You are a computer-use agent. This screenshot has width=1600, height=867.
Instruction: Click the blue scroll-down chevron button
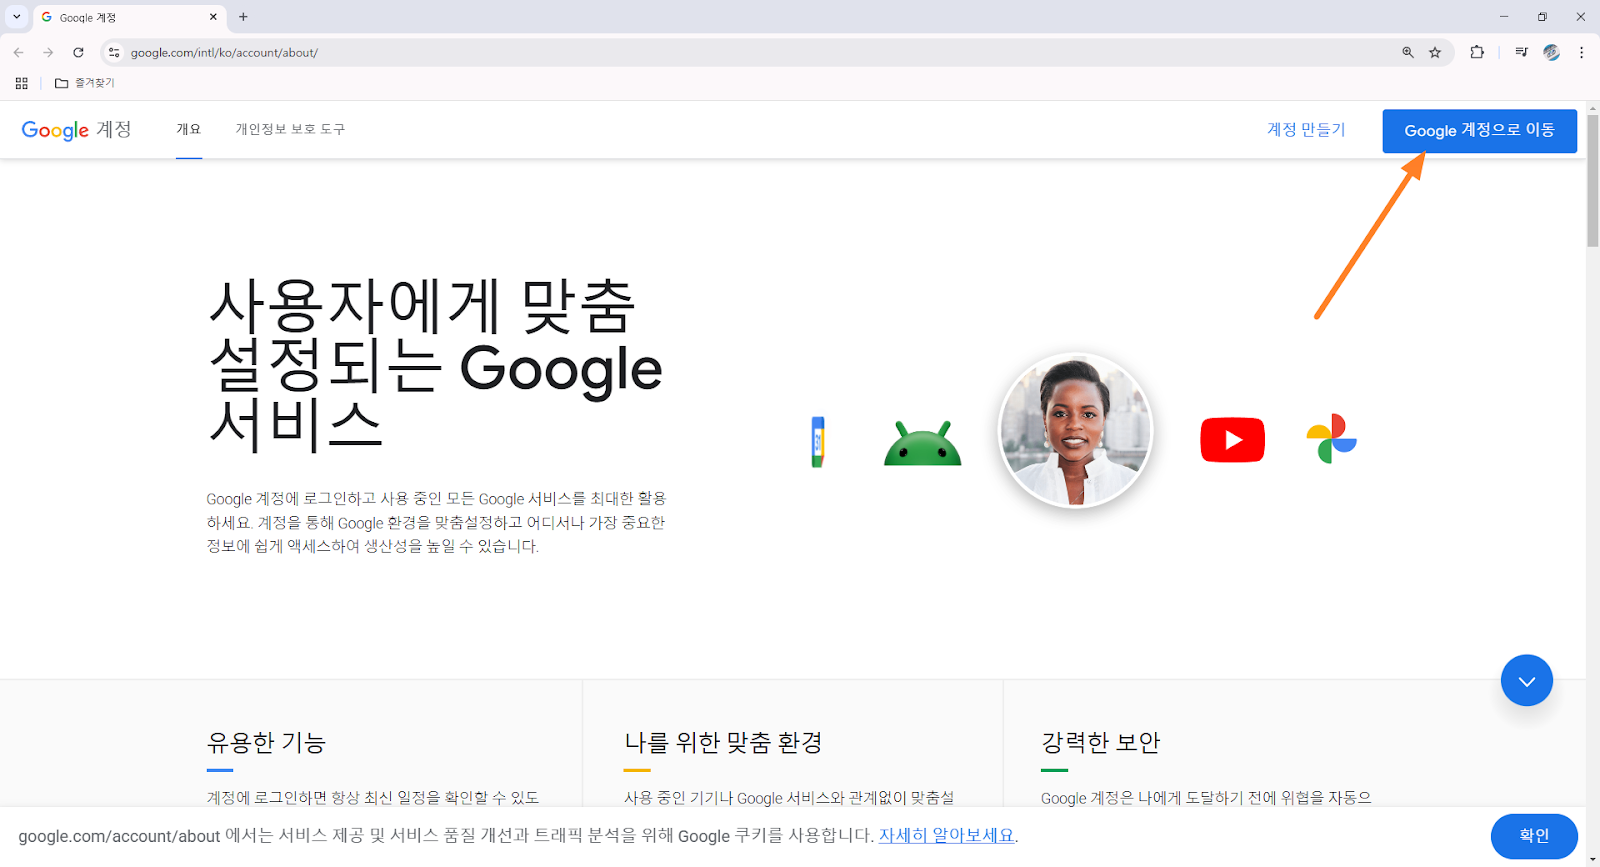1526,680
